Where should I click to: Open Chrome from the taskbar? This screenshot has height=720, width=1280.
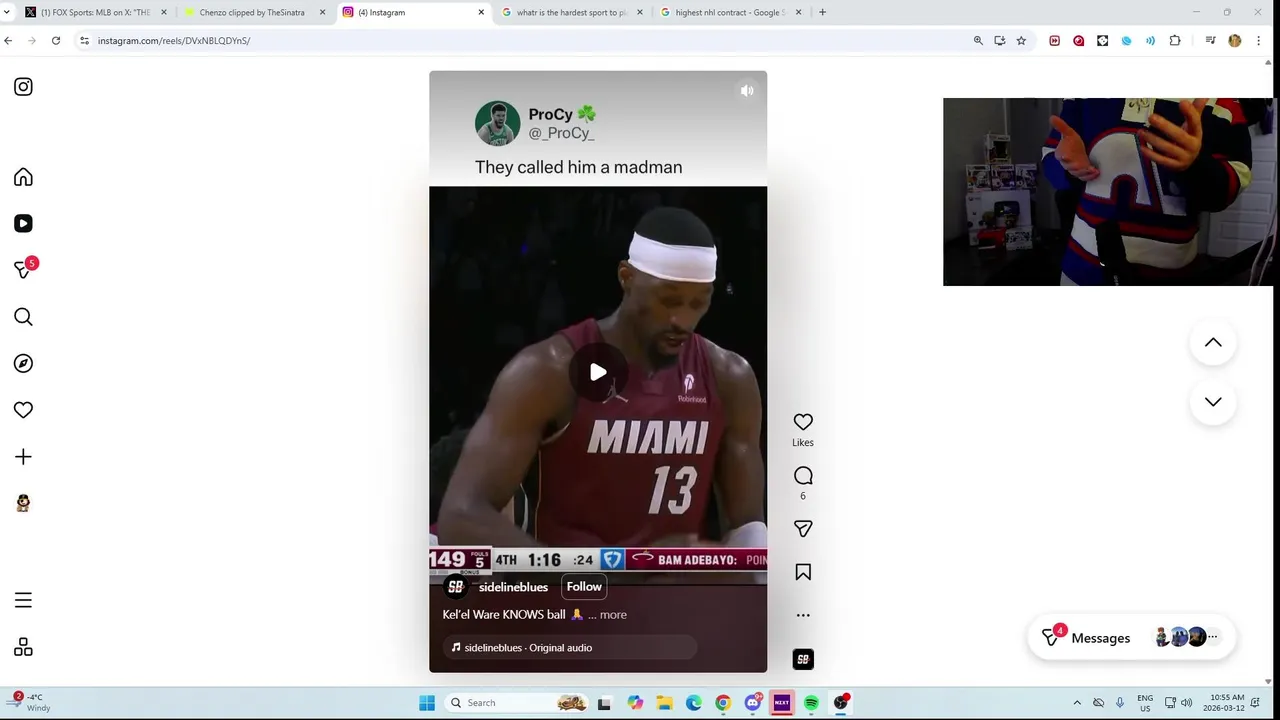click(x=723, y=703)
